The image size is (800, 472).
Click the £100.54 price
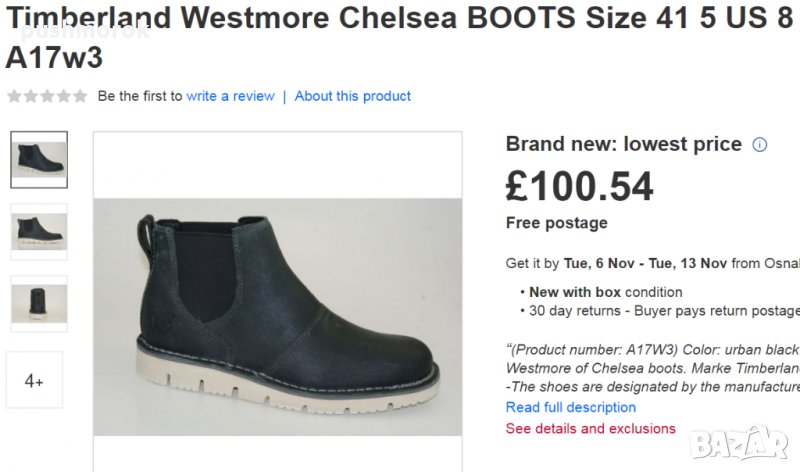pyautogui.click(x=579, y=186)
